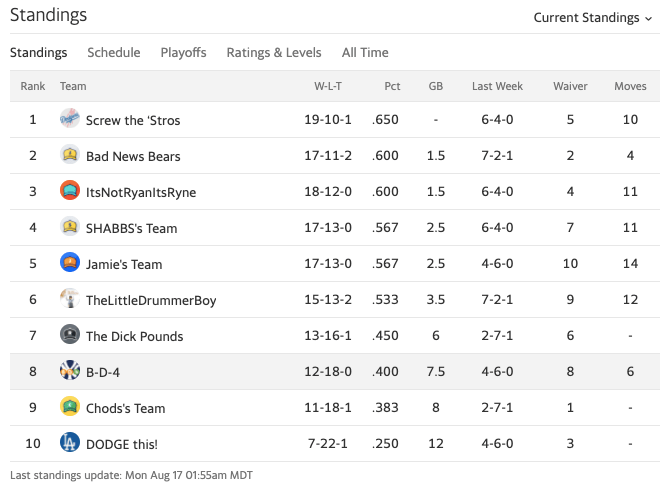Click SHABBS's Team avatar icon
The height and width of the screenshot is (496, 672).
pyautogui.click(x=70, y=227)
